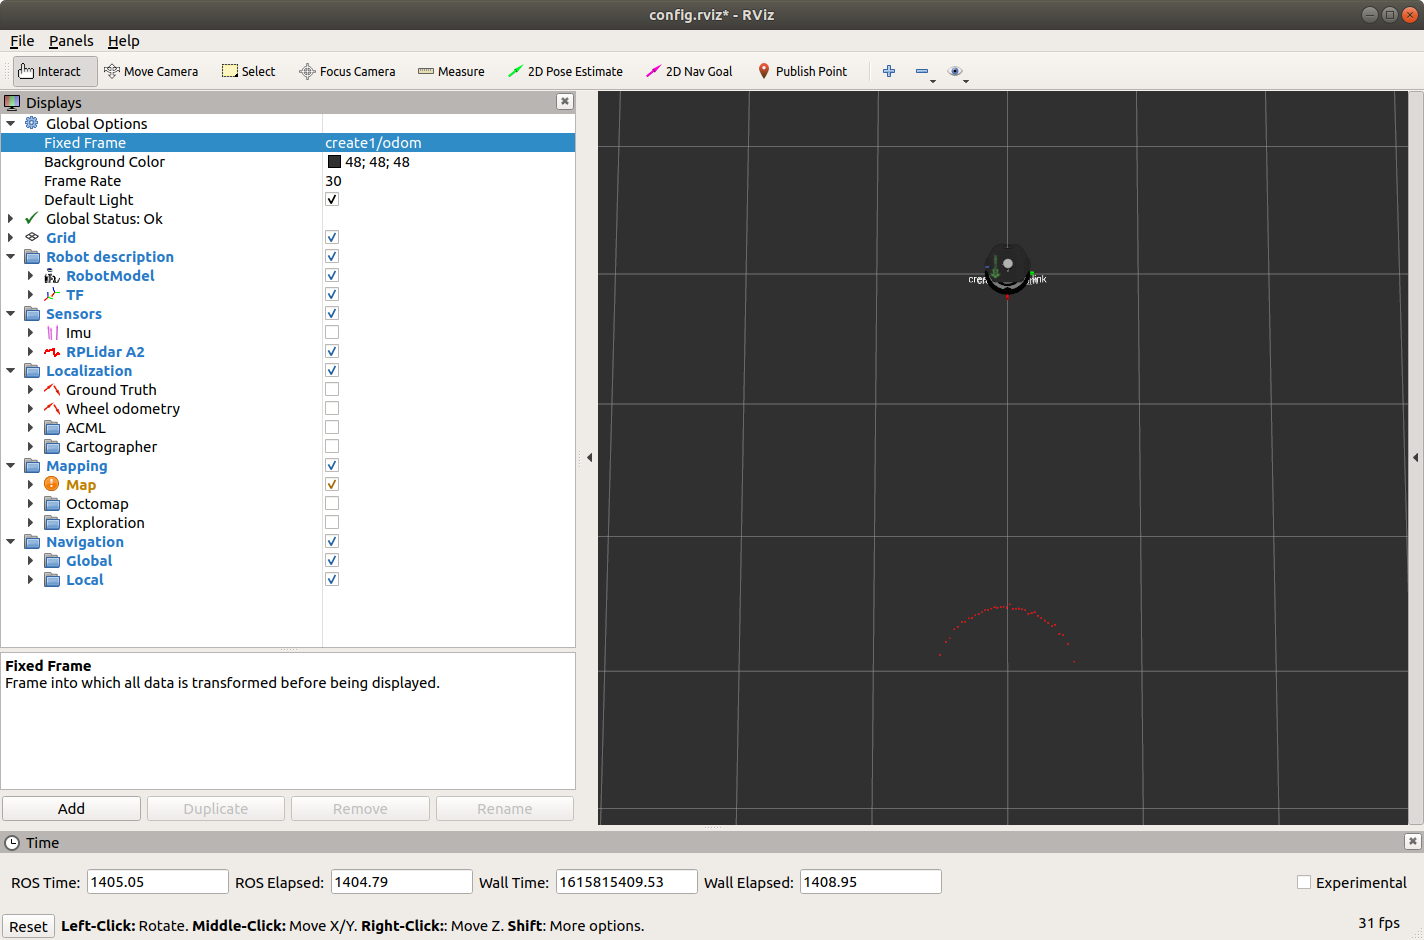
Task: Click the Add display button
Action: point(71,809)
